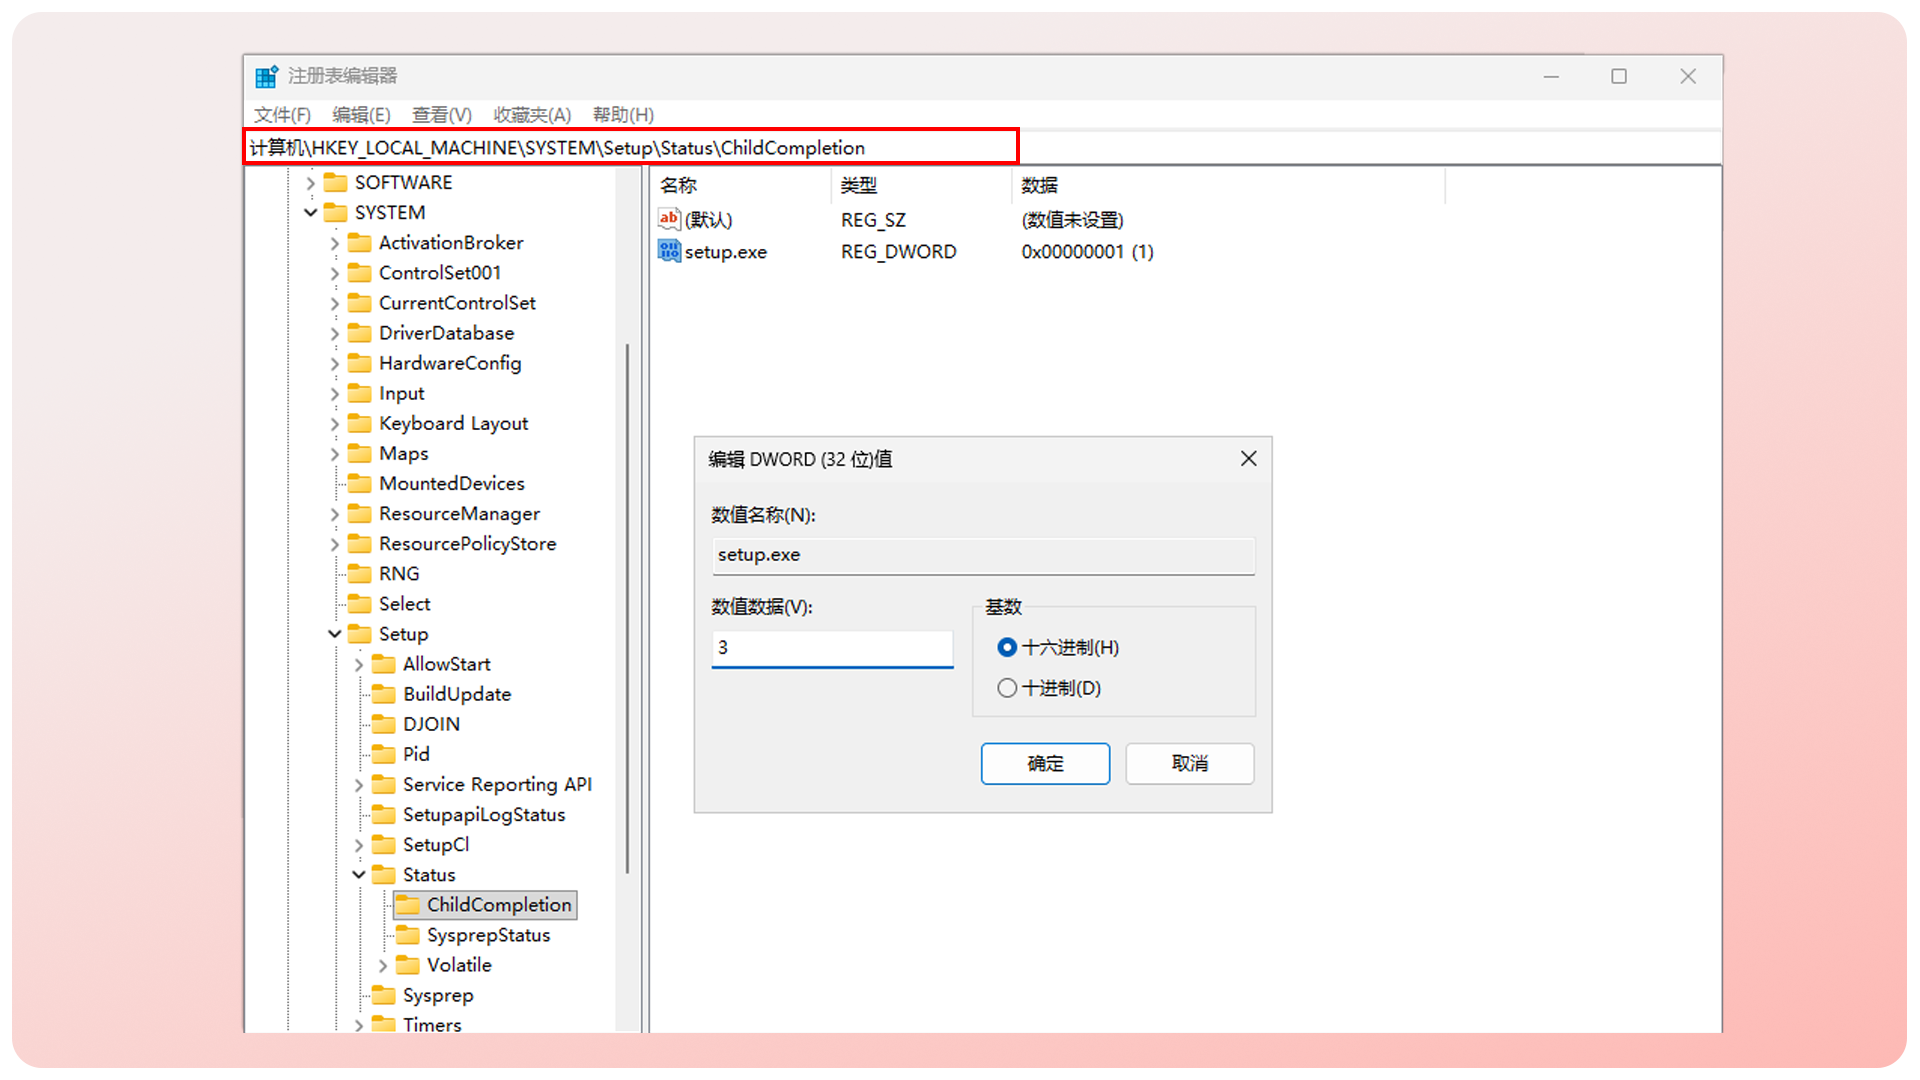Image resolution: width=1920 pixels, height=1080 pixels.
Task: Expand the Service Reporting API key
Action: 359,785
